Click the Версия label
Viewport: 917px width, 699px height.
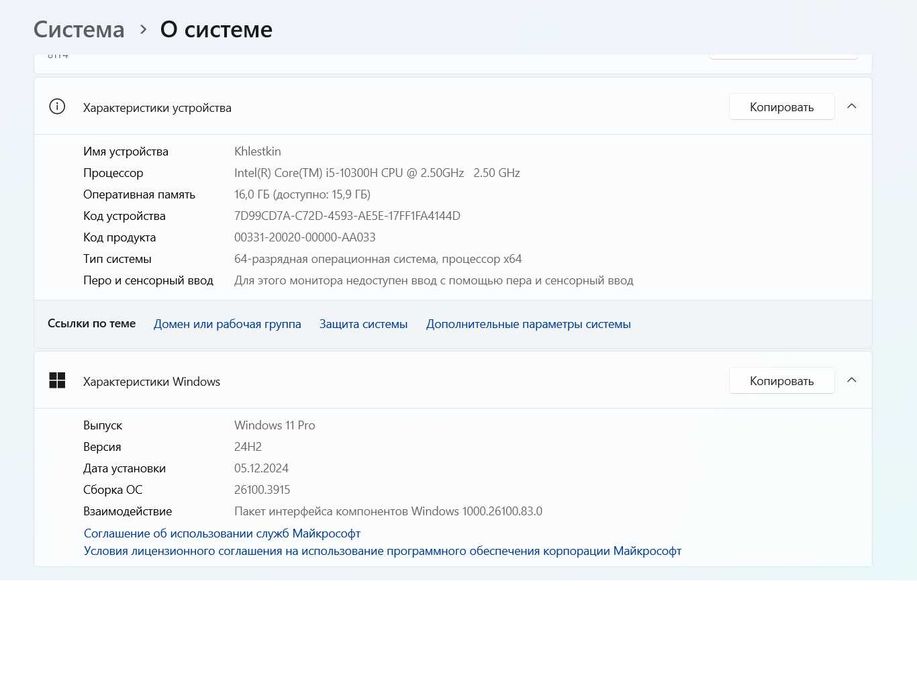point(102,447)
